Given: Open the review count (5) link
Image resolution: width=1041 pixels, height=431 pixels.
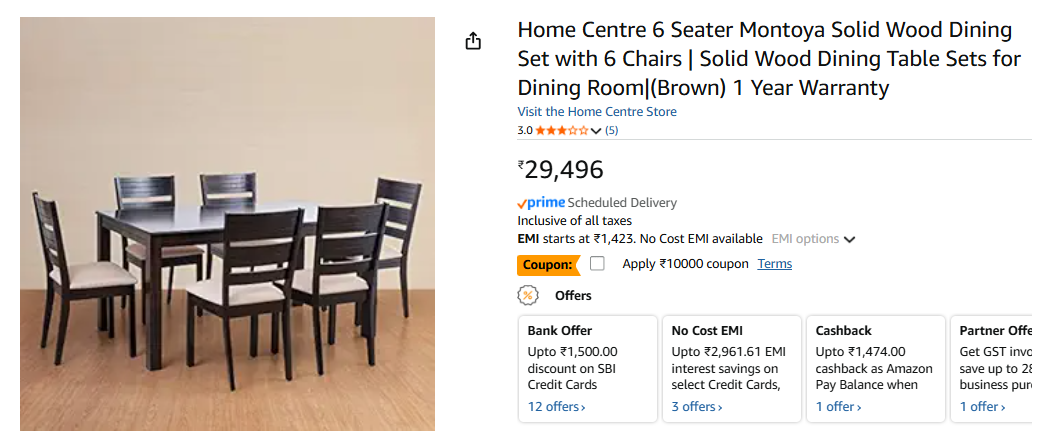Looking at the screenshot, I should point(612,130).
